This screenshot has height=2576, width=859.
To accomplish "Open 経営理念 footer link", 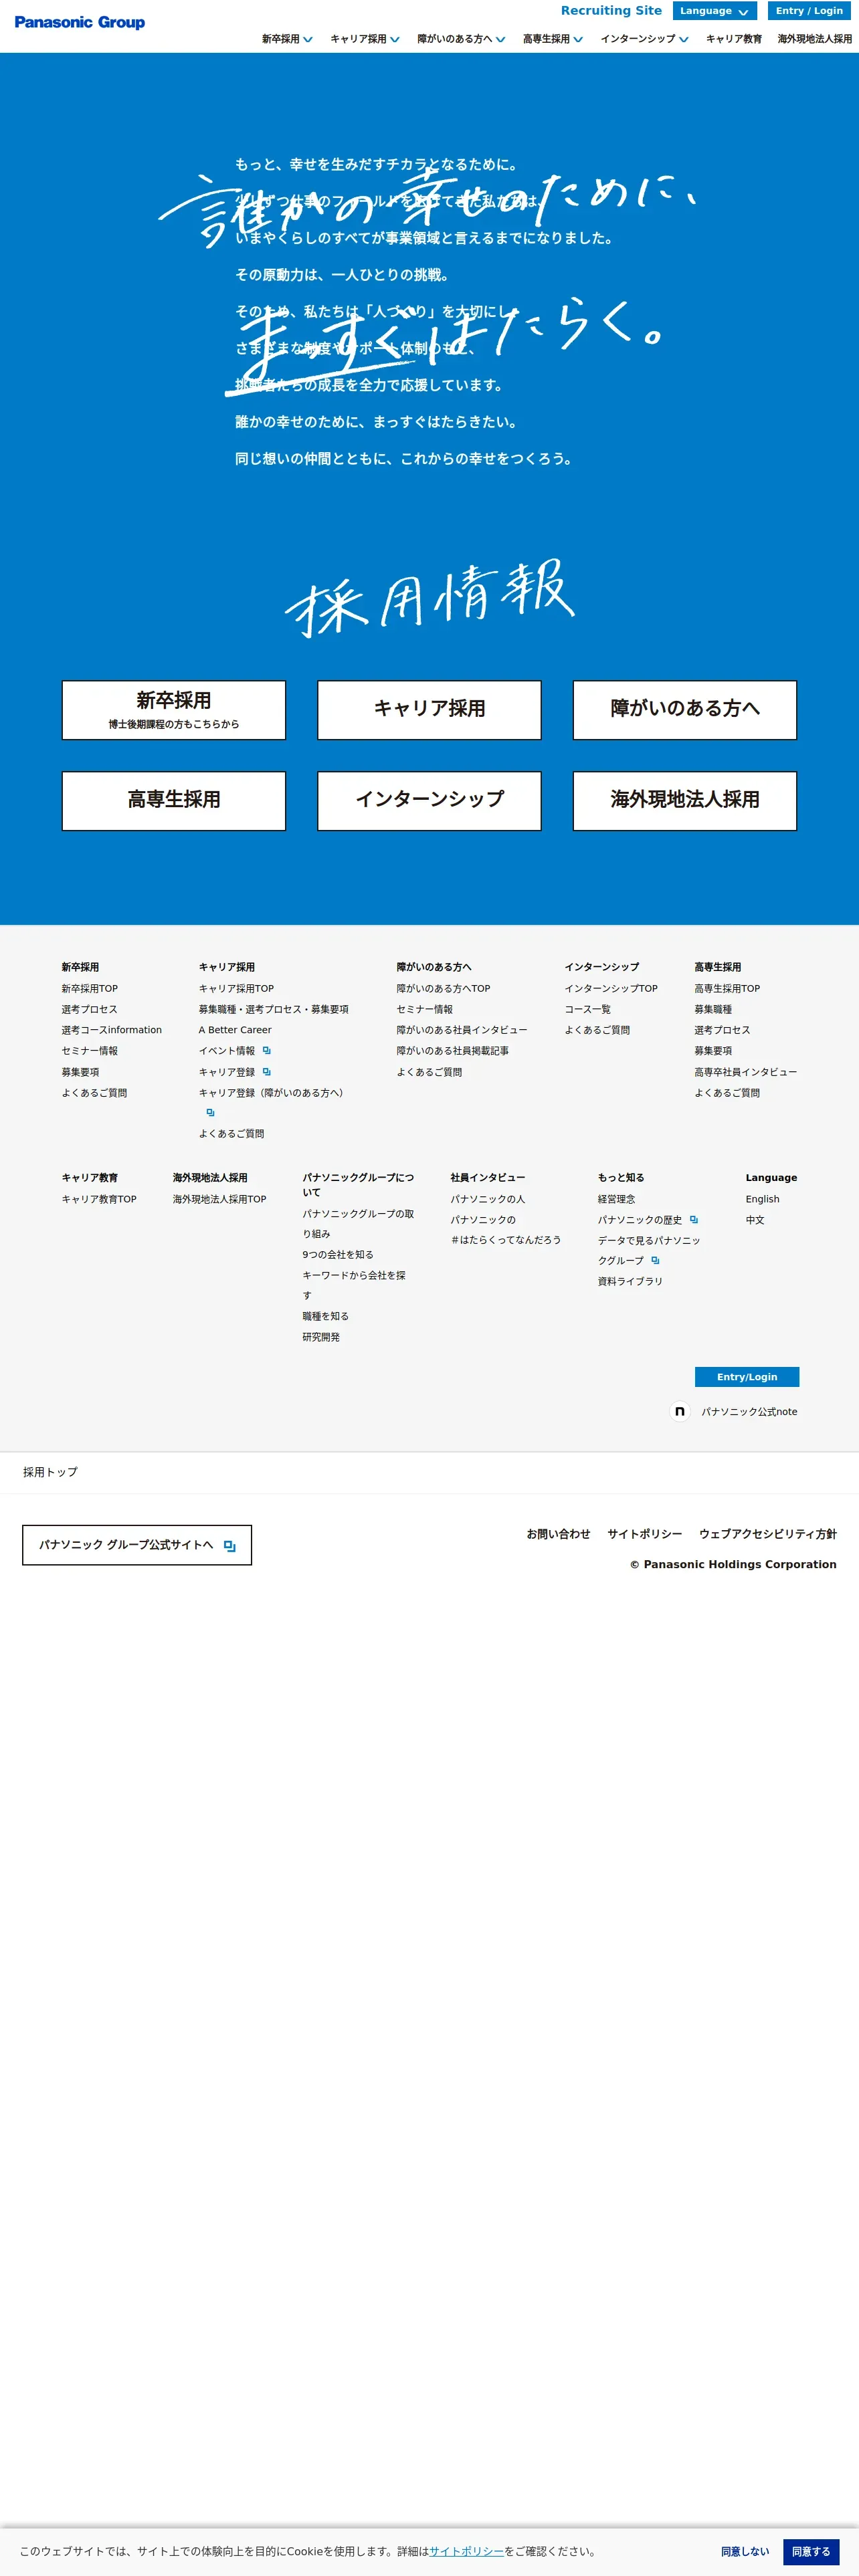I will 616,1199.
